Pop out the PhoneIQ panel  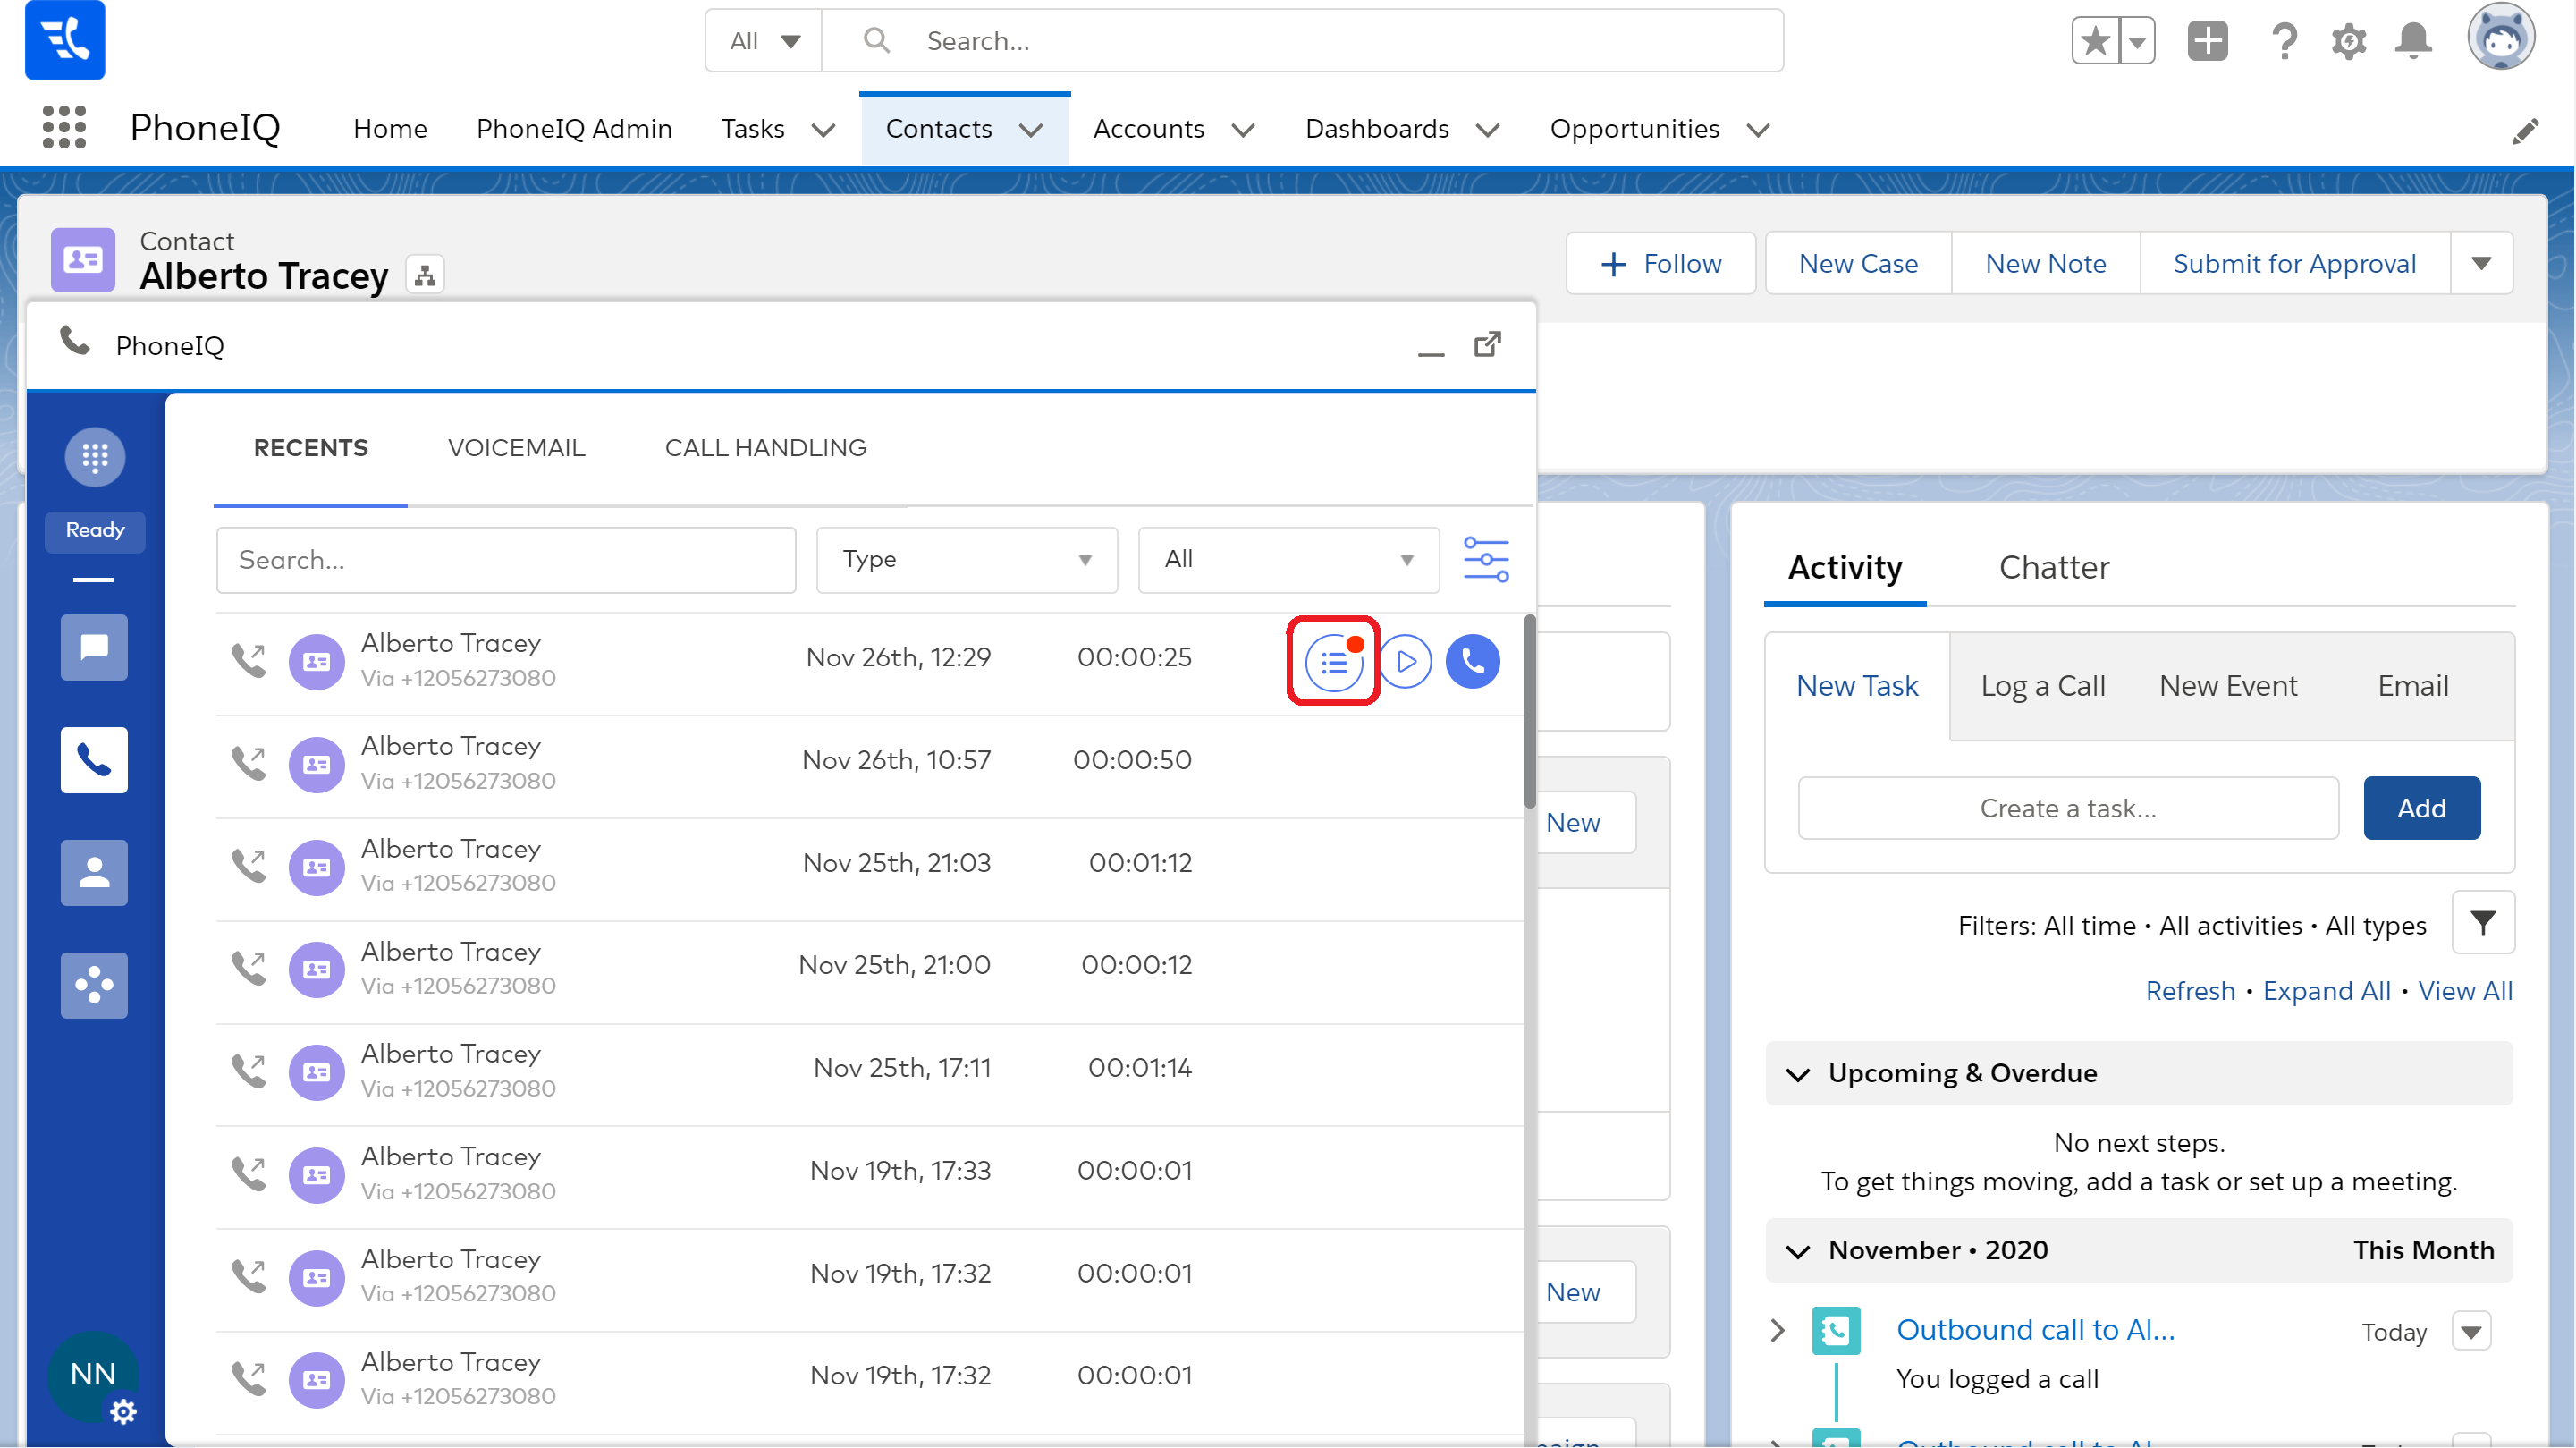pyautogui.click(x=1487, y=344)
